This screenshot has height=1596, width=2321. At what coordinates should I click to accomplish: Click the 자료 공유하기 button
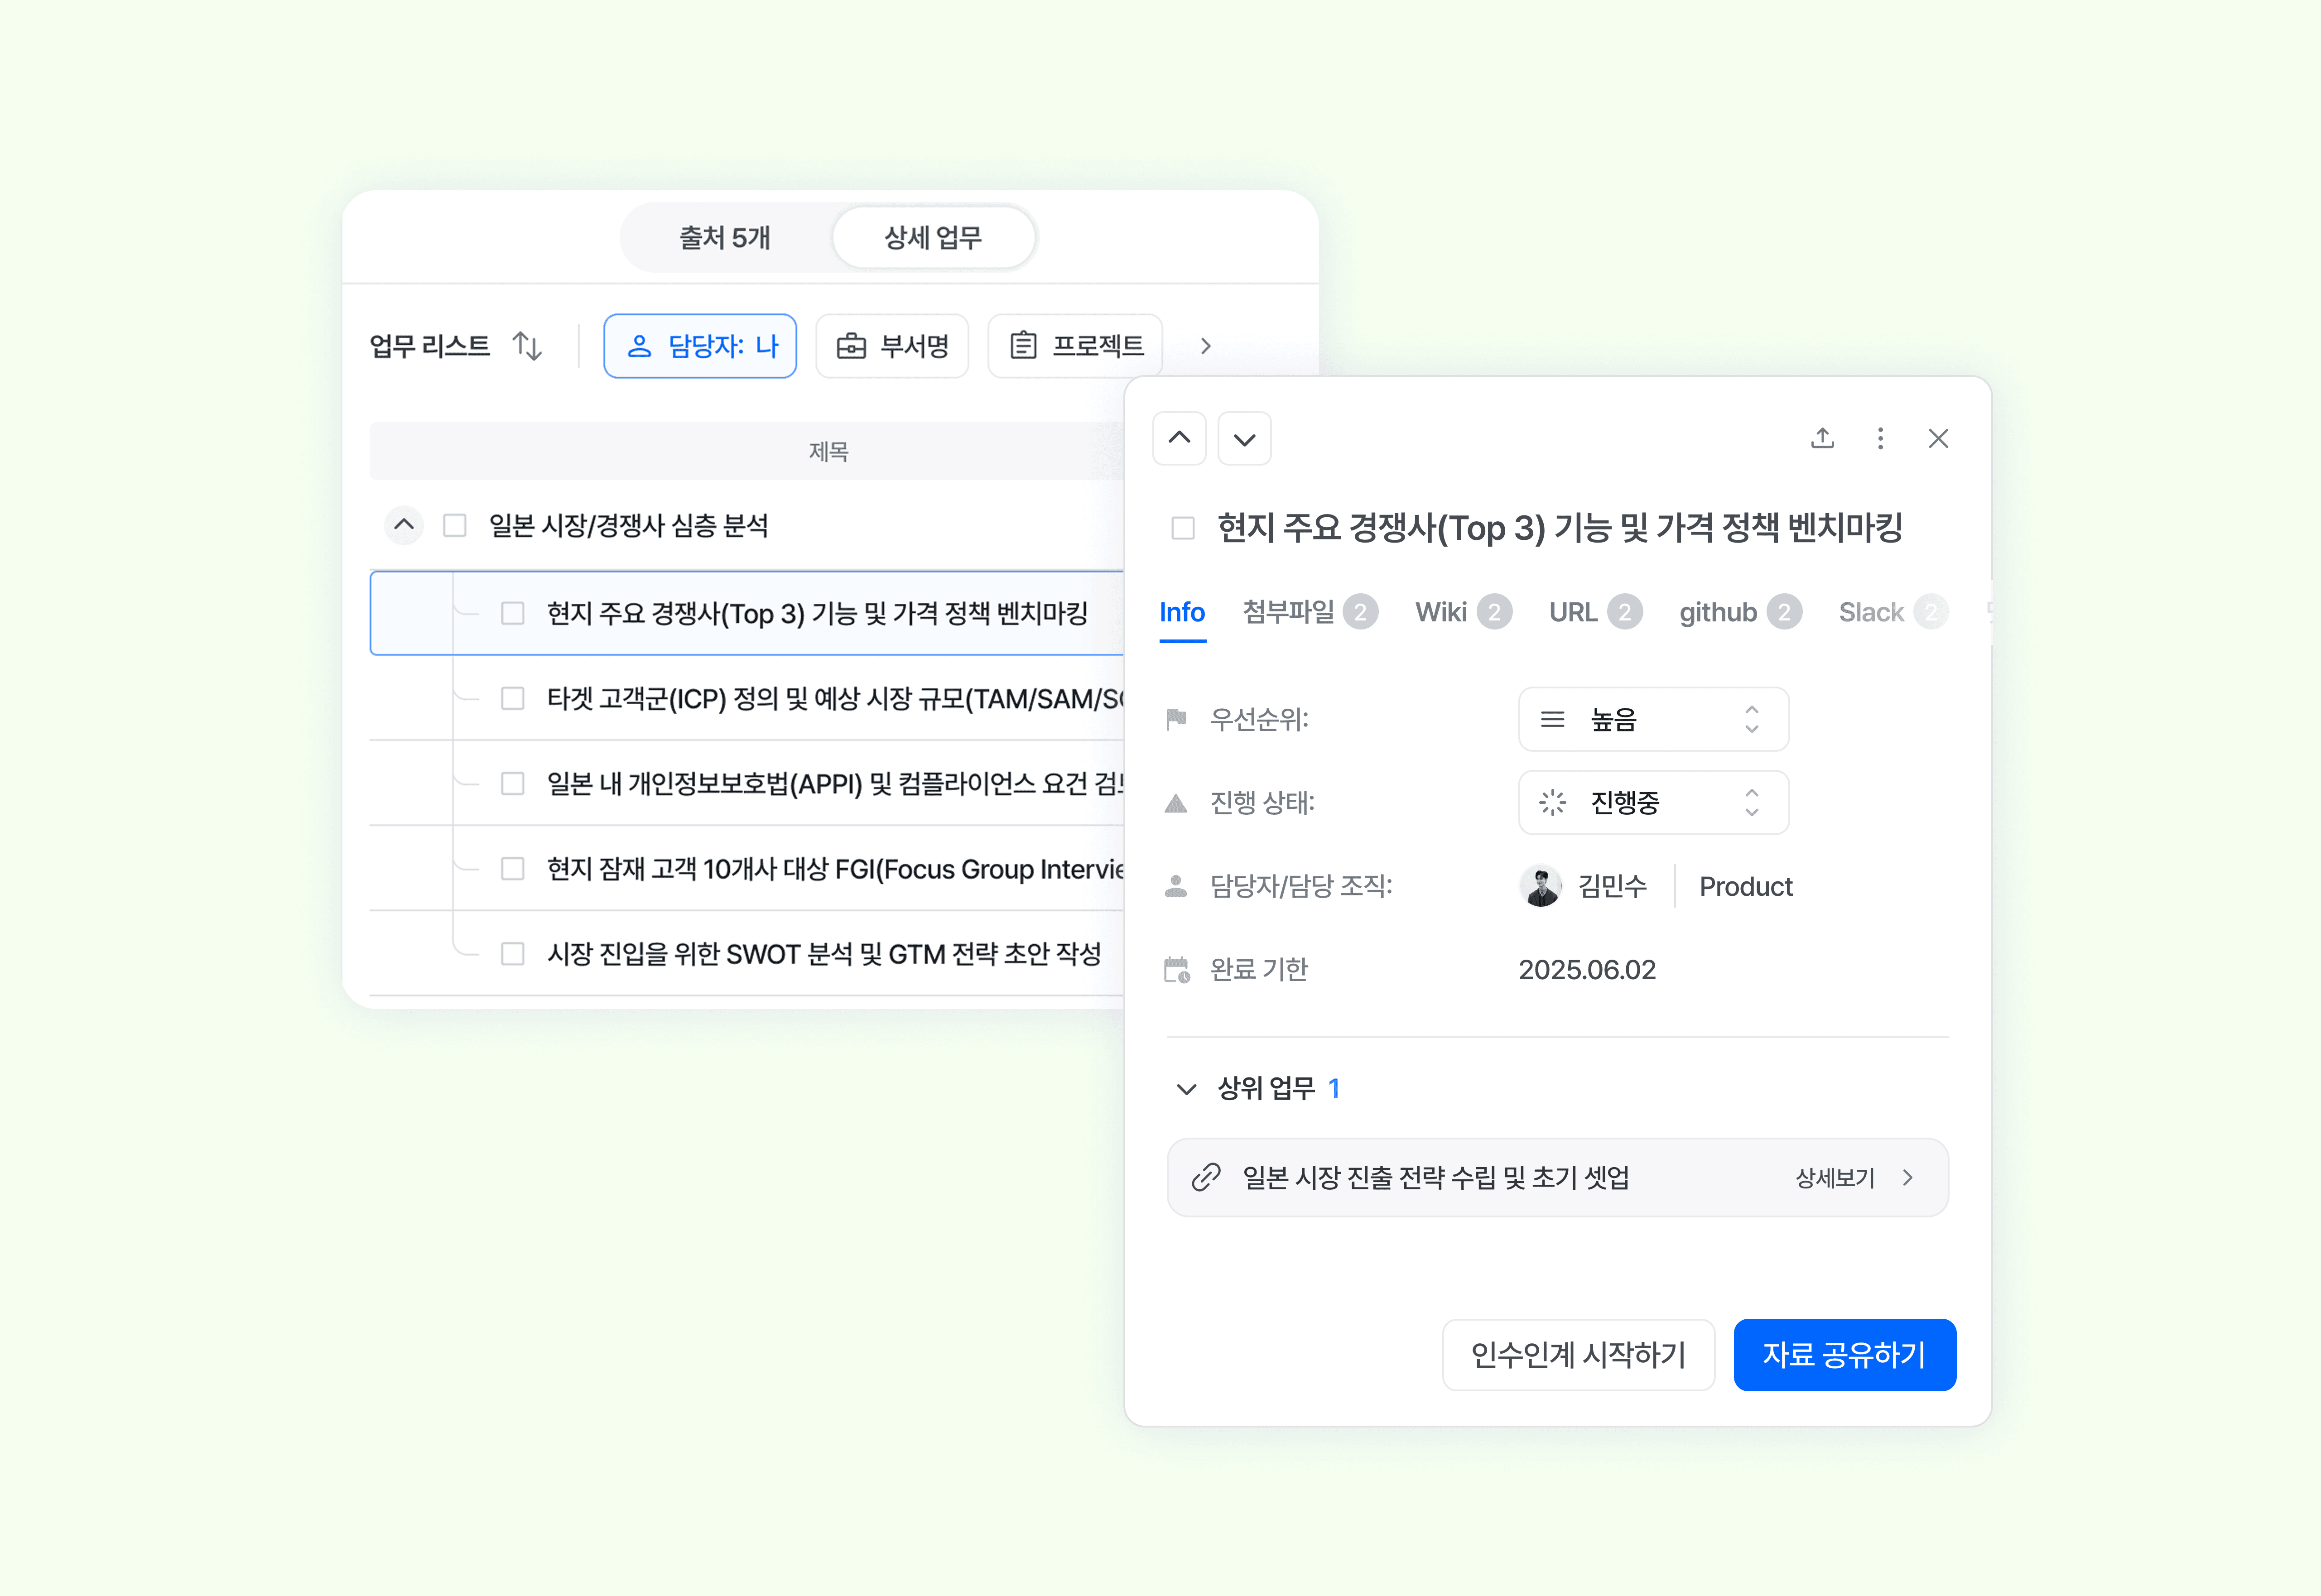(x=1844, y=1354)
